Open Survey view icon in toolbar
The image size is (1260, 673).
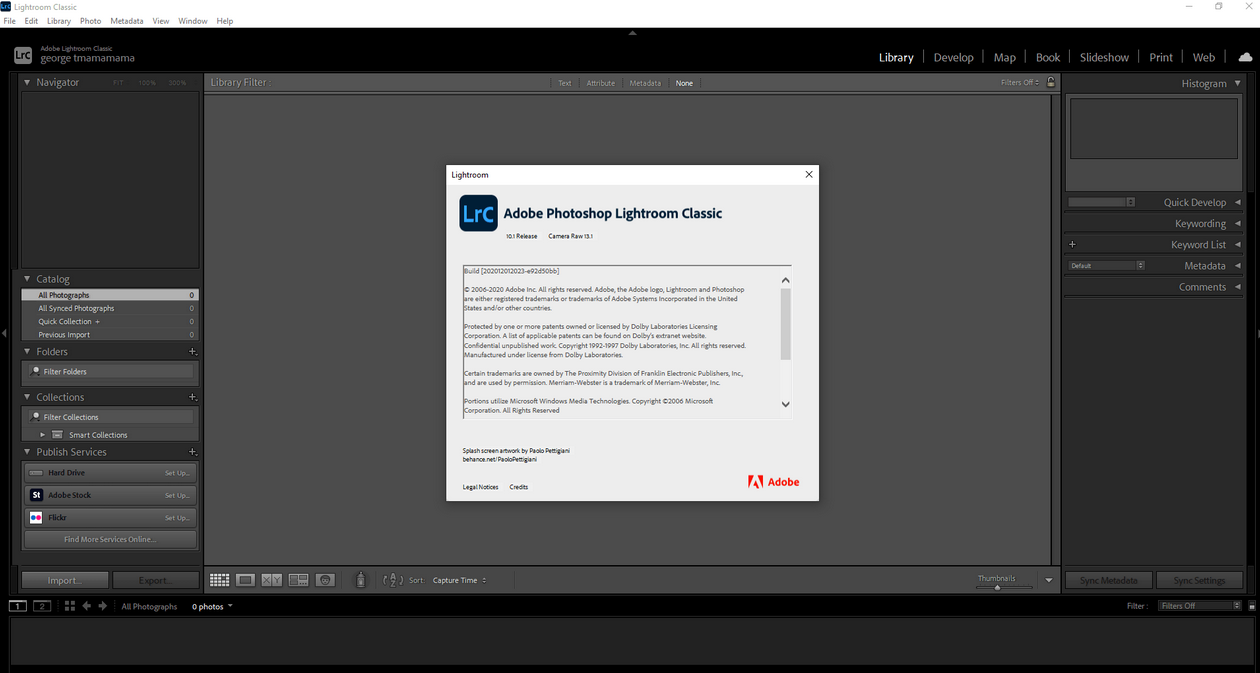tap(298, 580)
